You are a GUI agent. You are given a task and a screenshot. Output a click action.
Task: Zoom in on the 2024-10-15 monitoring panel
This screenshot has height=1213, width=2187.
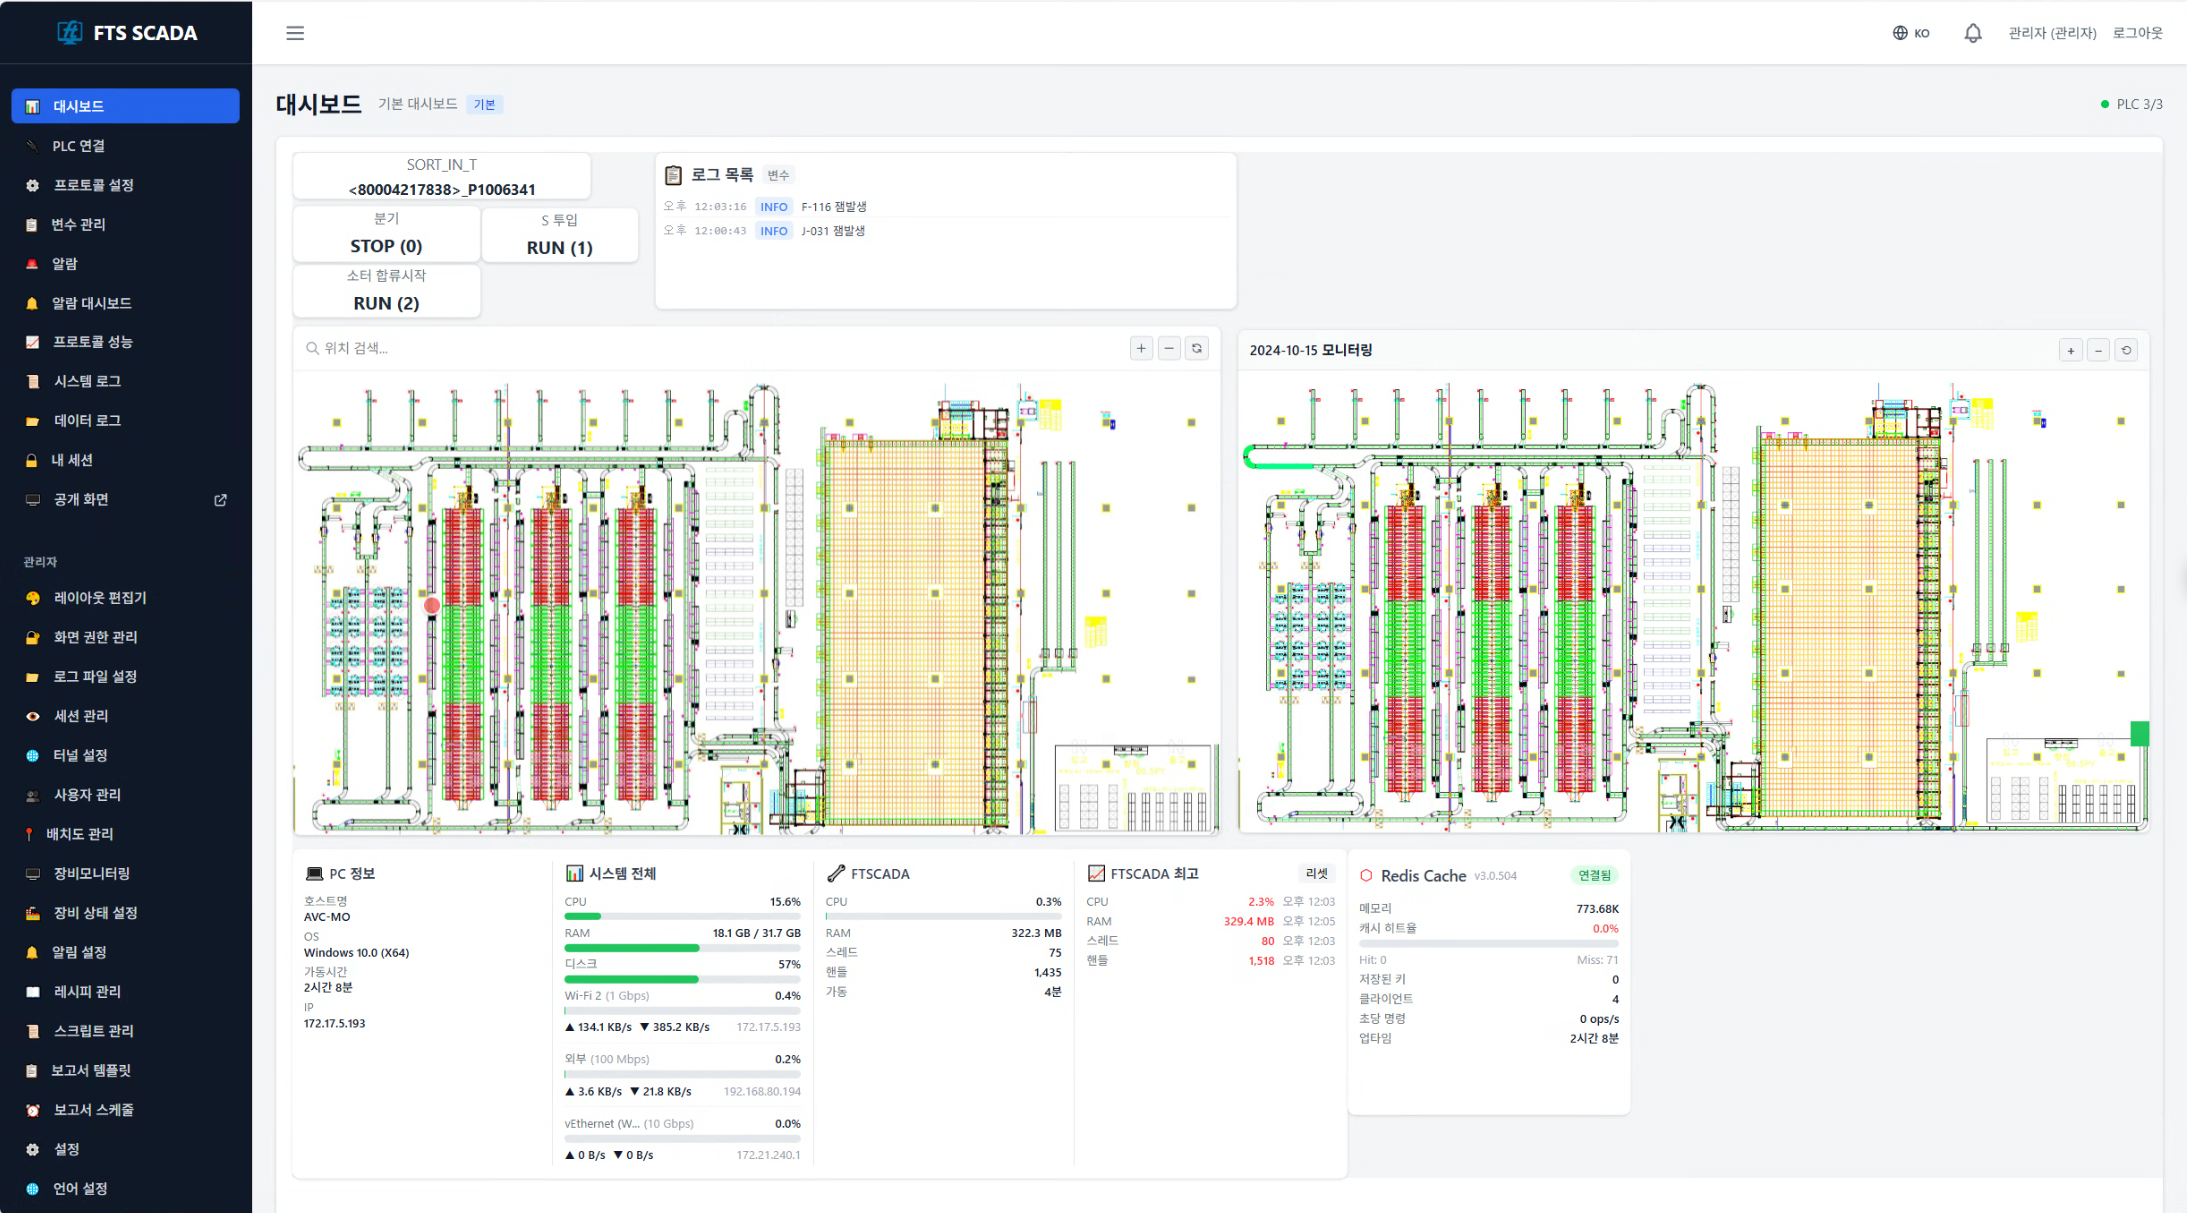2071,350
